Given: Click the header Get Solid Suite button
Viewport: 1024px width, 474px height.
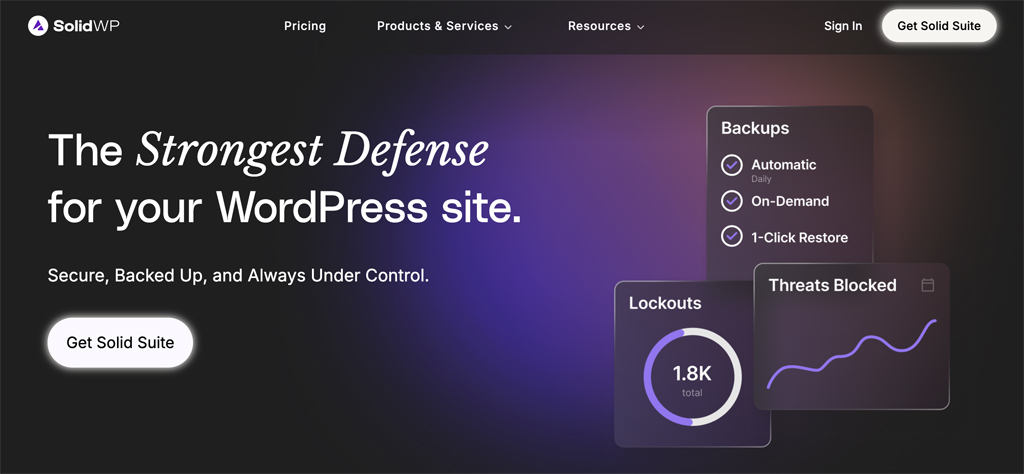Looking at the screenshot, I should pyautogui.click(x=938, y=26).
